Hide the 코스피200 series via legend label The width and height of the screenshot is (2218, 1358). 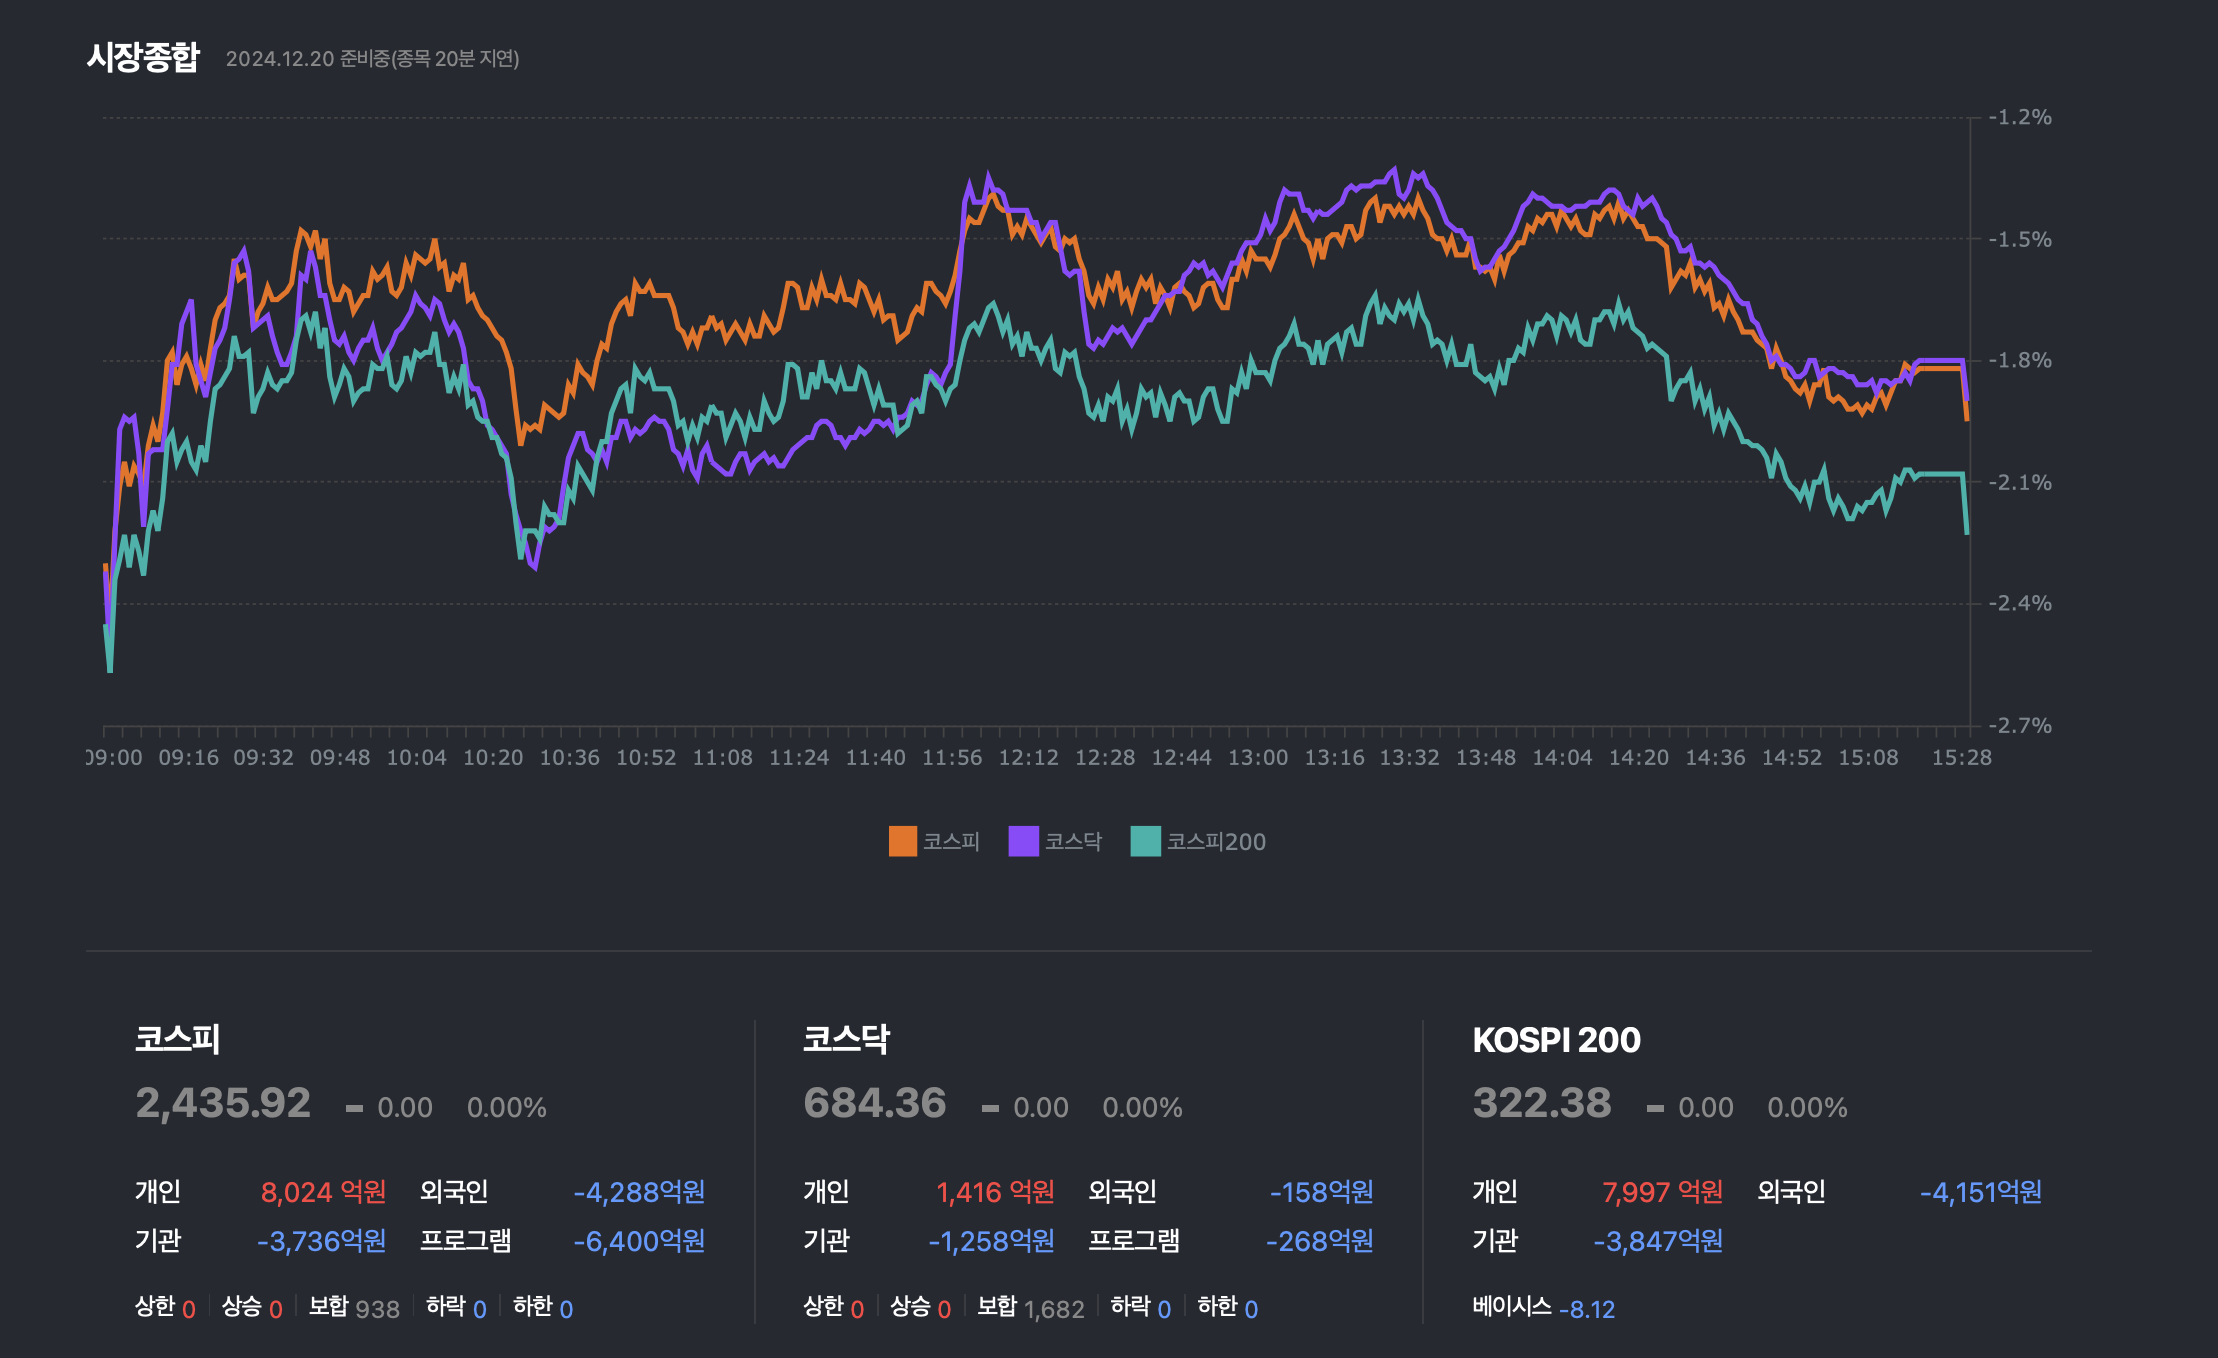[x=1216, y=842]
